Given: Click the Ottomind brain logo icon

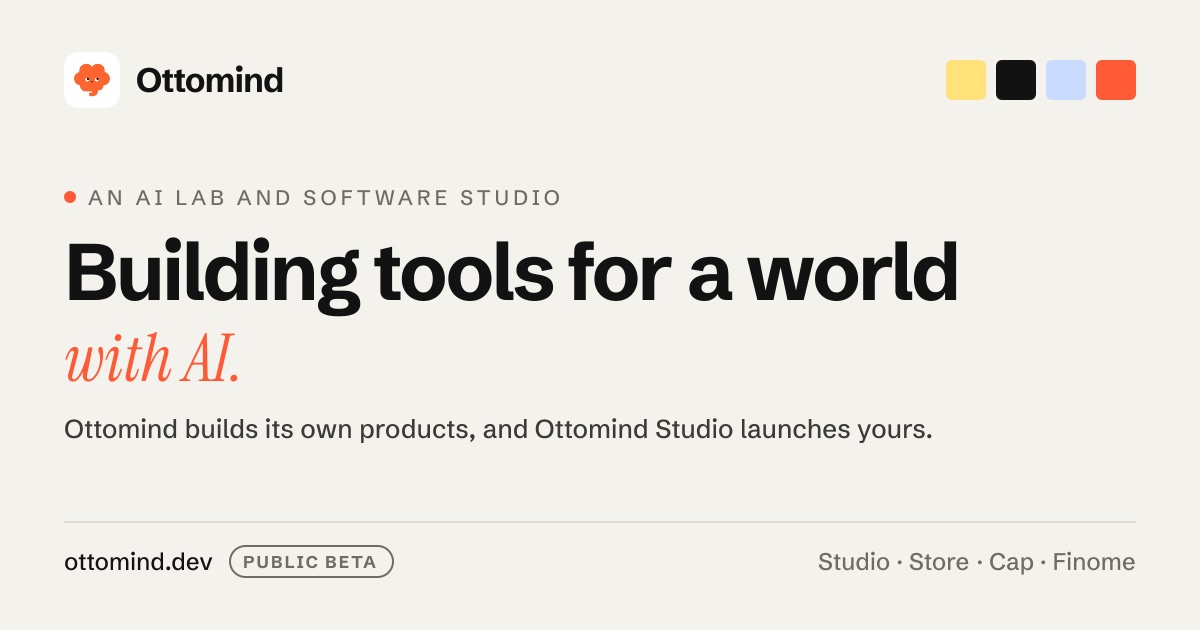Looking at the screenshot, I should pos(92,80).
